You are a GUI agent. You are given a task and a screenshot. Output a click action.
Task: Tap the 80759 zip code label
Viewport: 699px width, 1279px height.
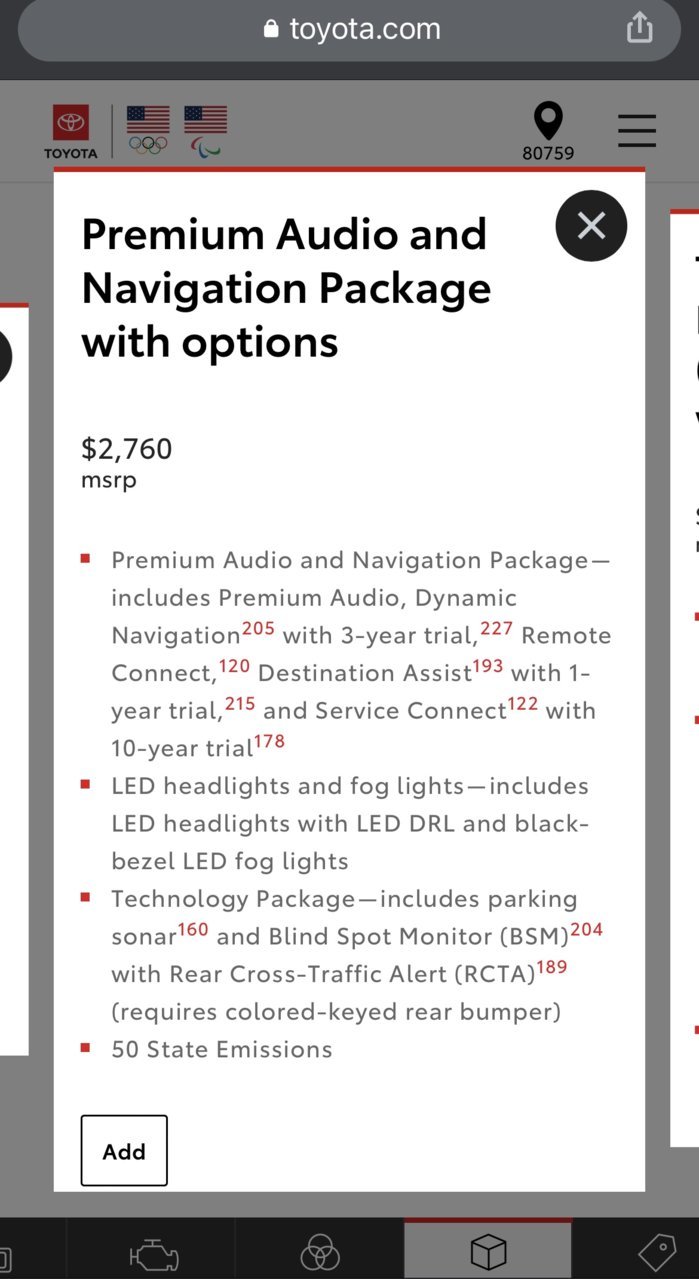click(548, 153)
